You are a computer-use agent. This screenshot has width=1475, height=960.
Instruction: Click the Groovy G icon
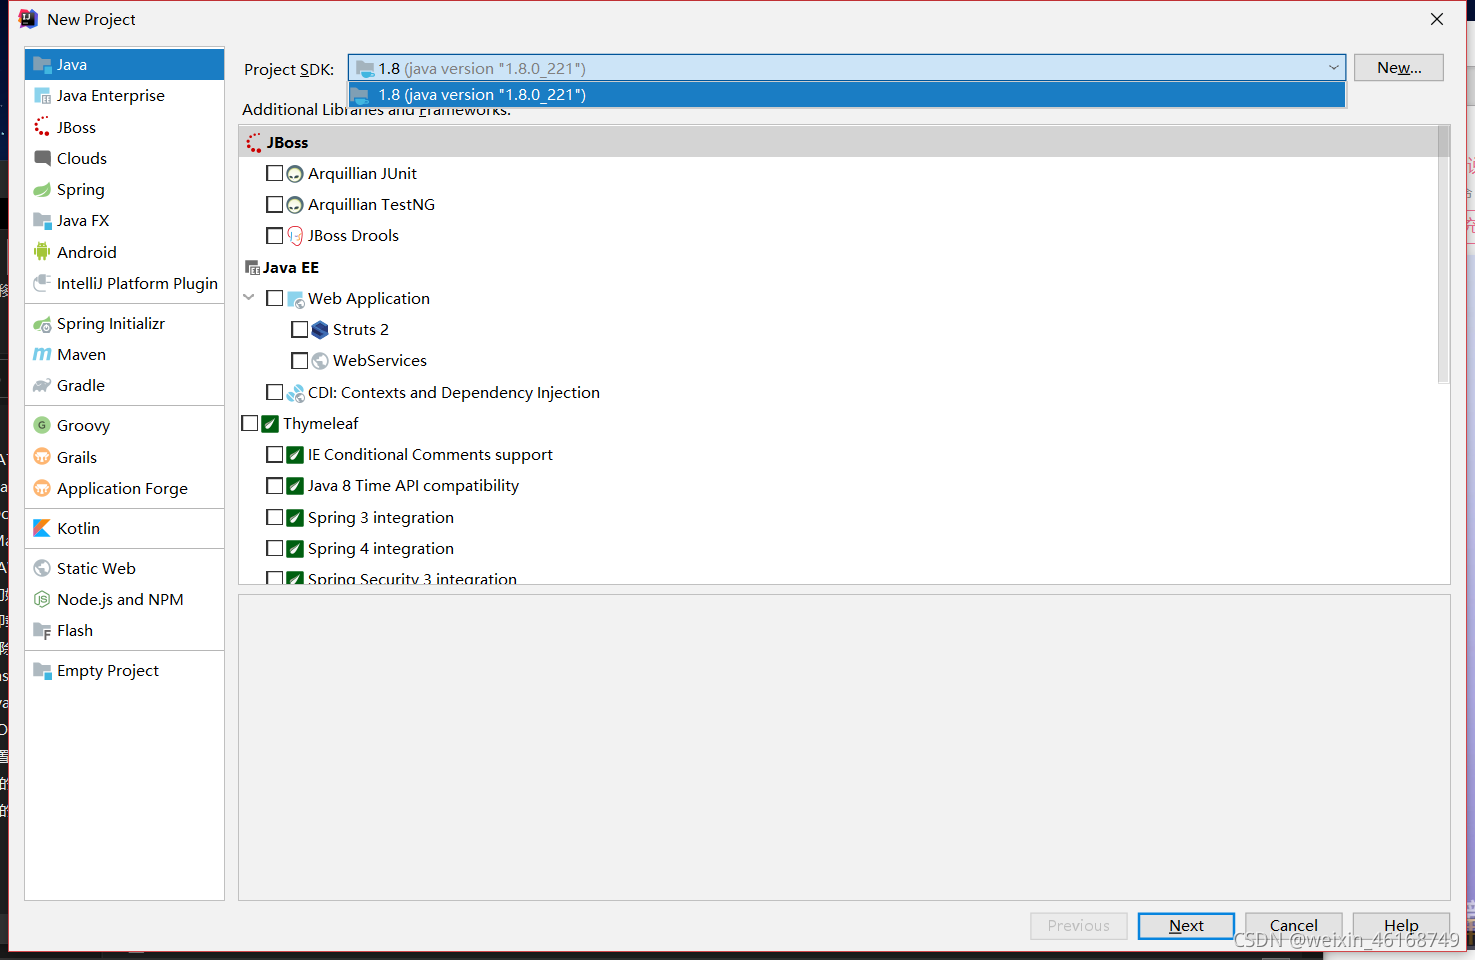point(42,425)
